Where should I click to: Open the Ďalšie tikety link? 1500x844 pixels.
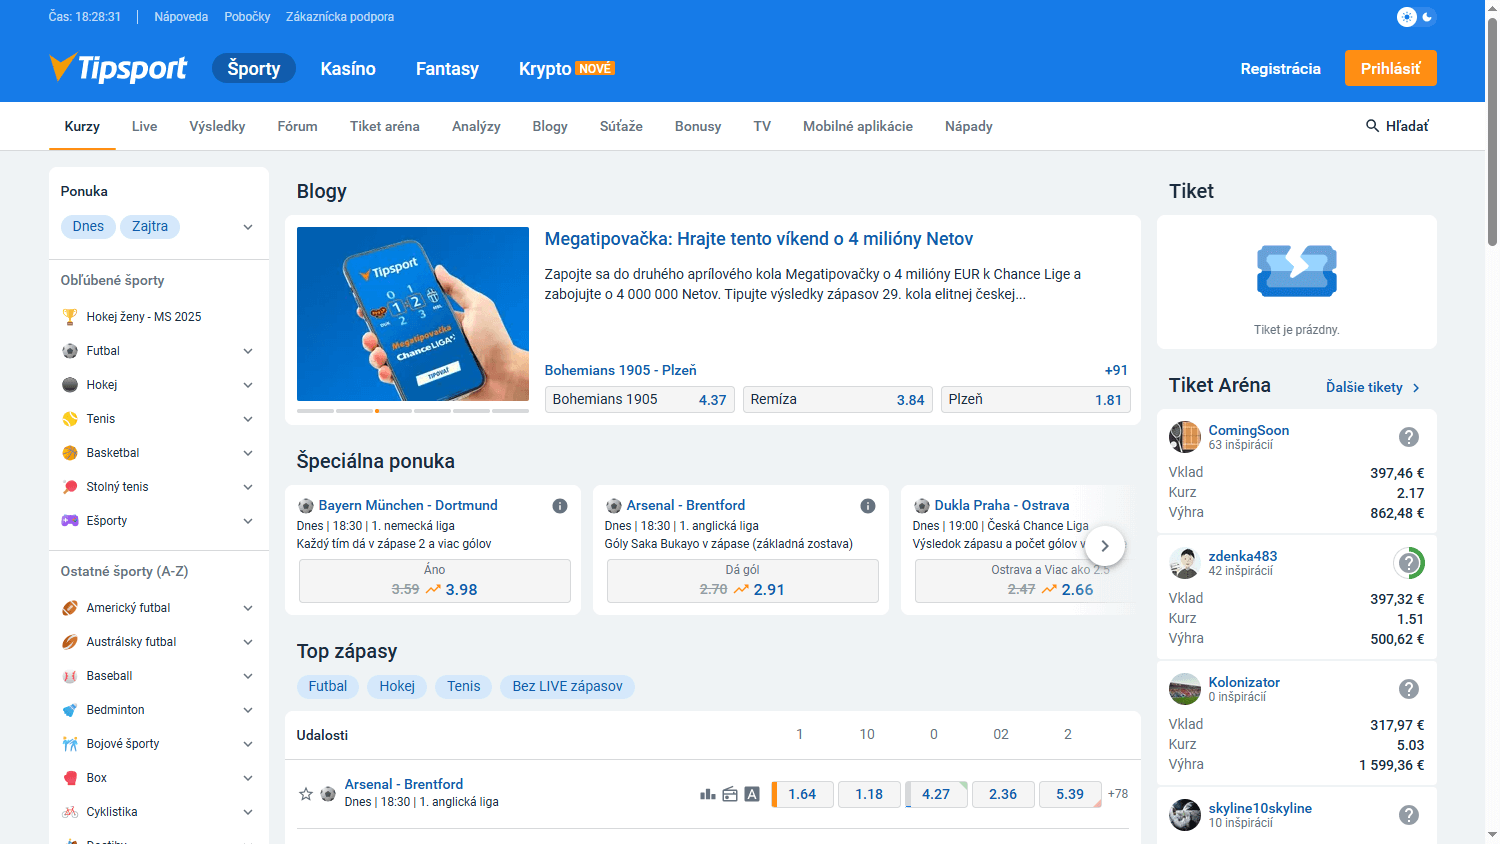pos(1372,387)
